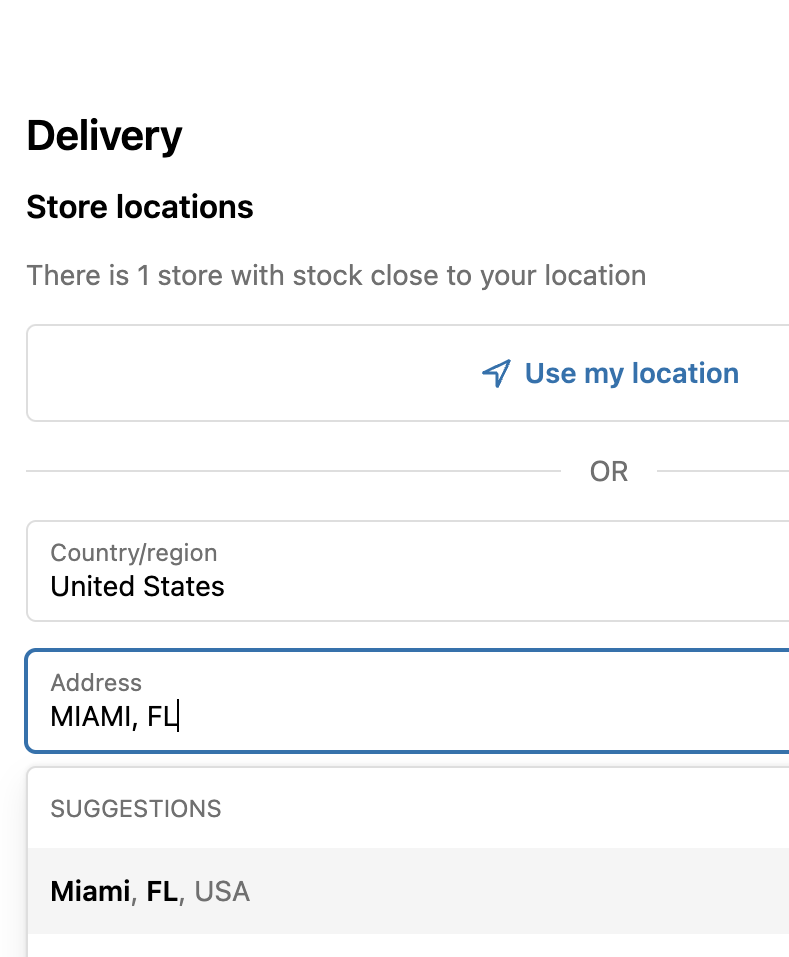
Task: Choose the 'Miami, FL, USA' suggestion
Action: click(408, 891)
